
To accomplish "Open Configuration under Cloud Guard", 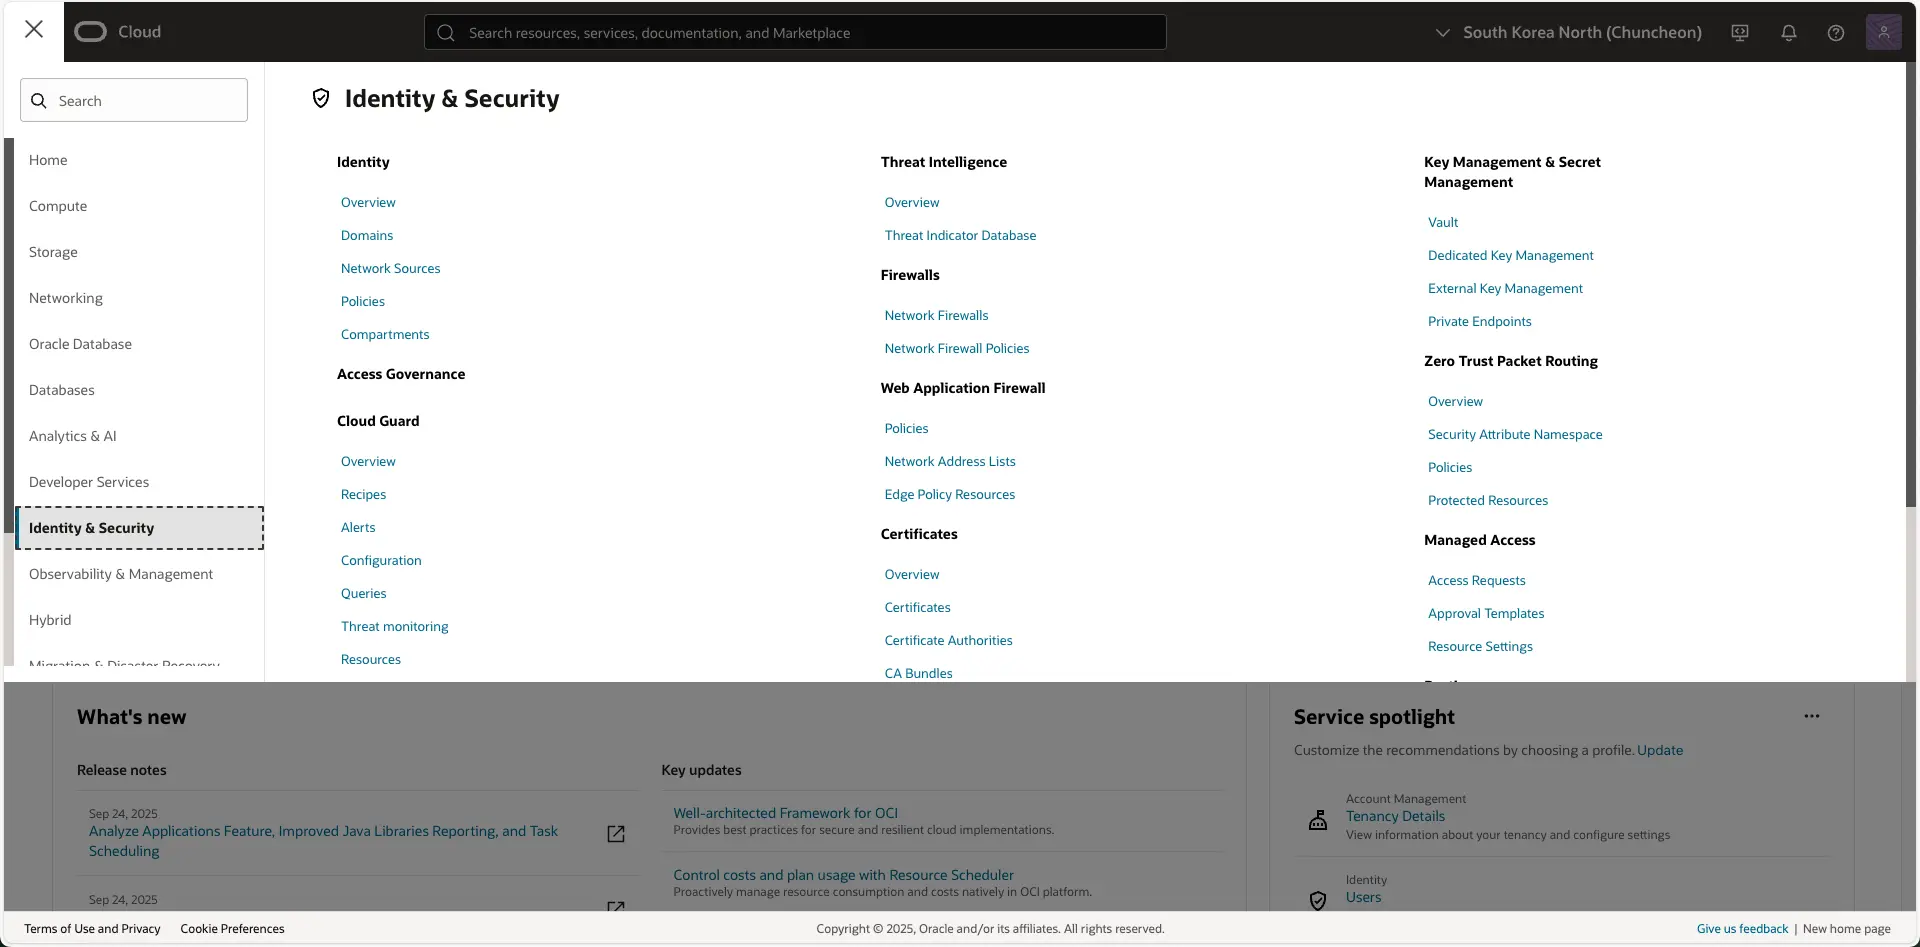I will [381, 560].
